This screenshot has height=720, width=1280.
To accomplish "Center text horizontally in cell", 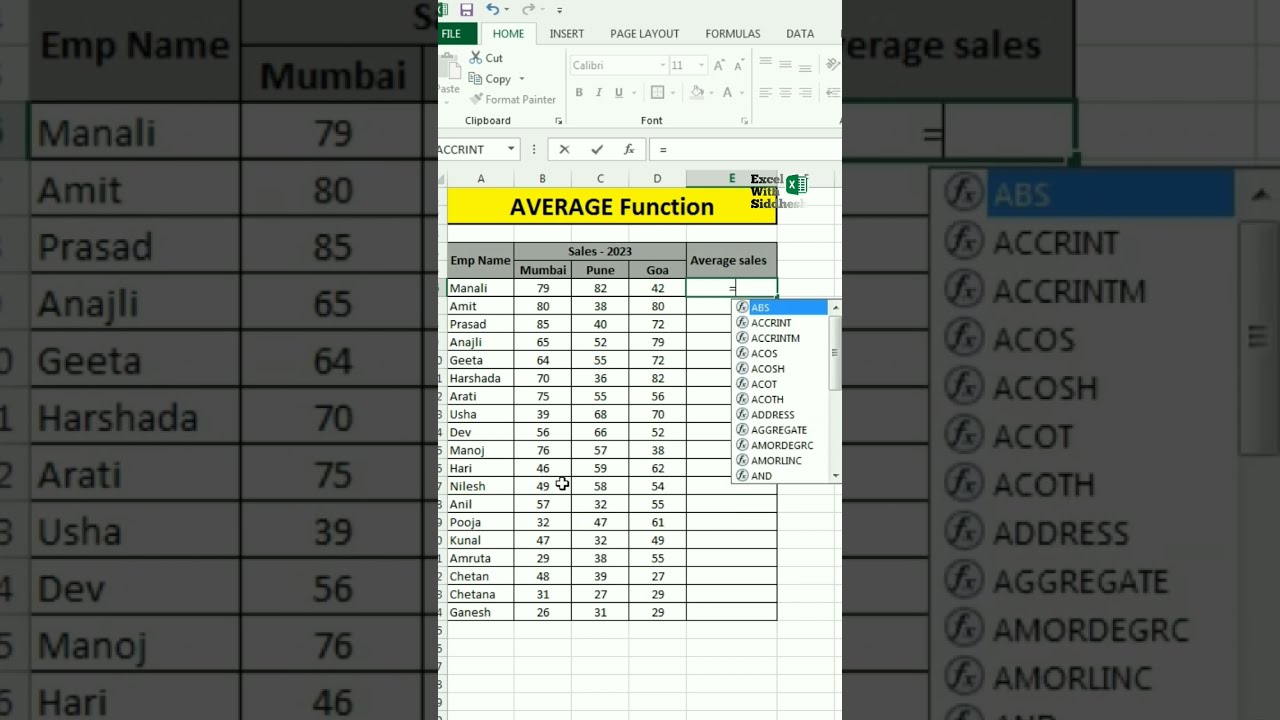I will (786, 93).
